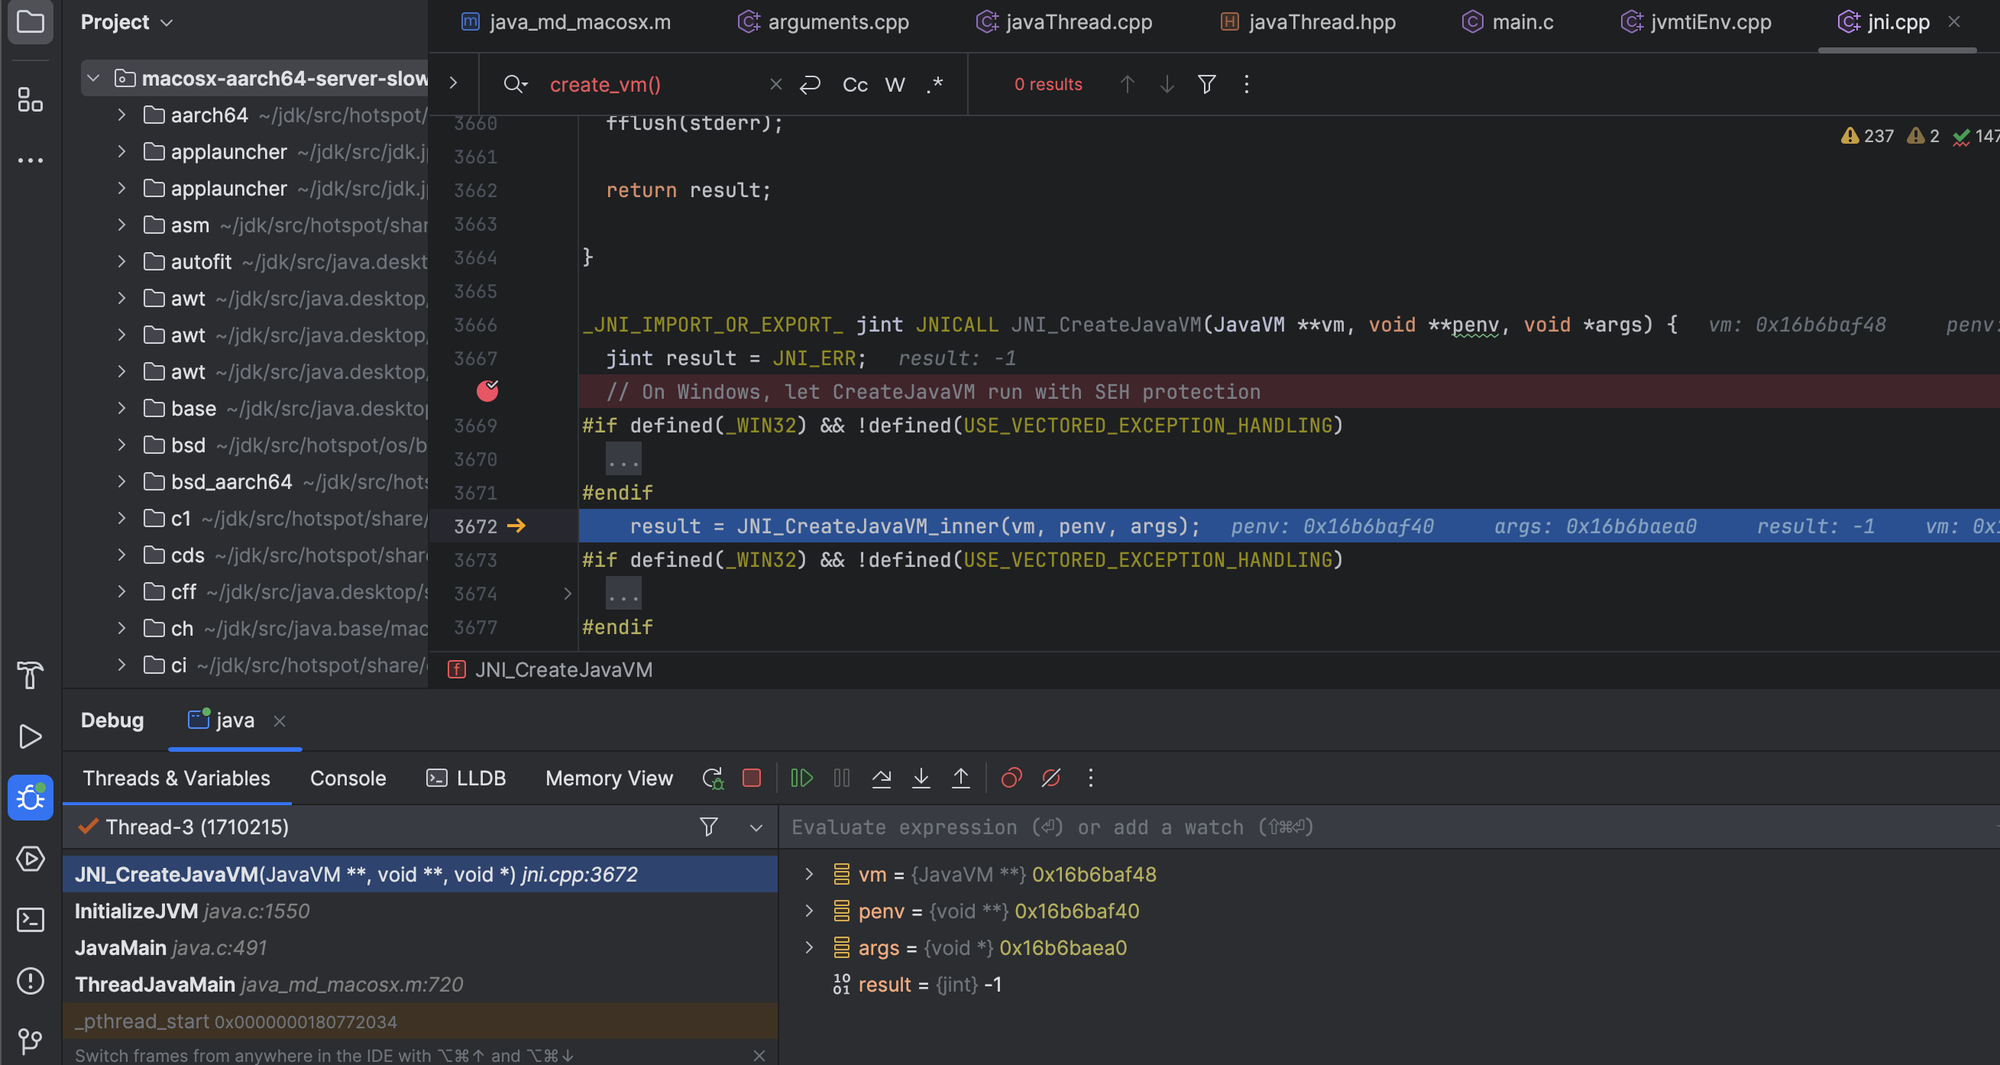
Task: Resume program with the green play icon
Action: [x=801, y=778]
